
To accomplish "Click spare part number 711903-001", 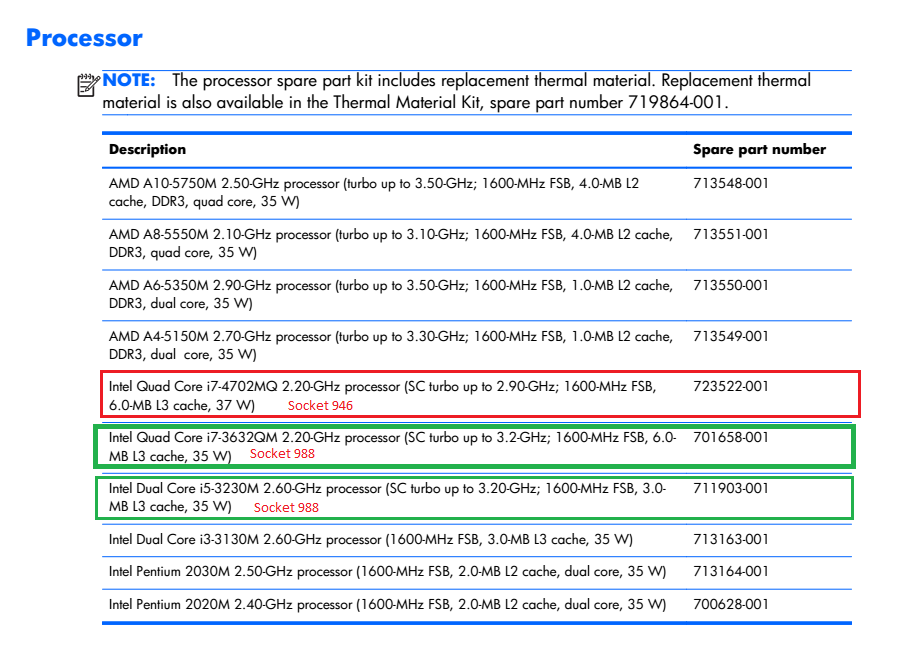I will 730,489.
